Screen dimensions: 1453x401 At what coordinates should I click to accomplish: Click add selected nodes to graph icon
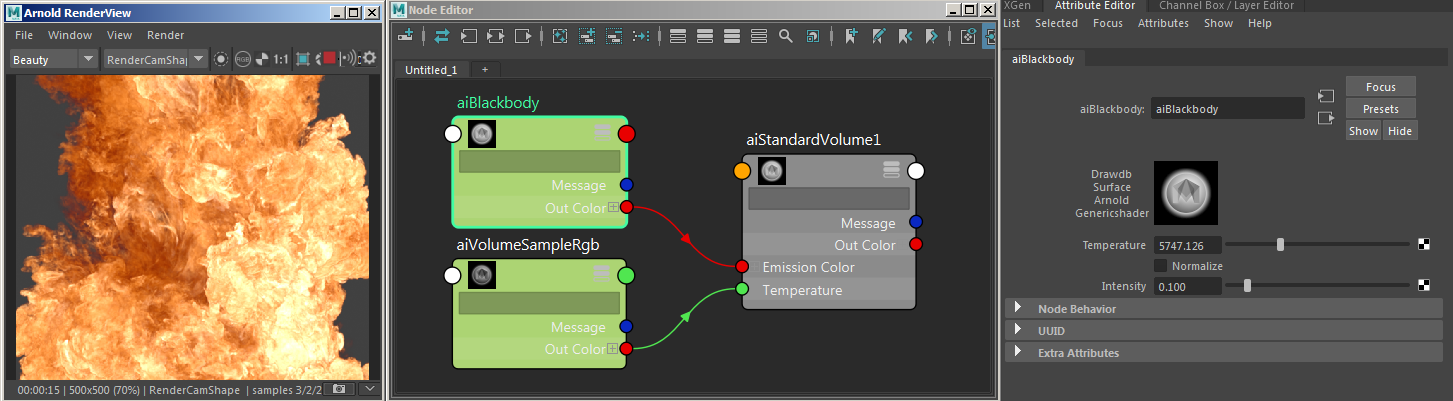[587, 36]
